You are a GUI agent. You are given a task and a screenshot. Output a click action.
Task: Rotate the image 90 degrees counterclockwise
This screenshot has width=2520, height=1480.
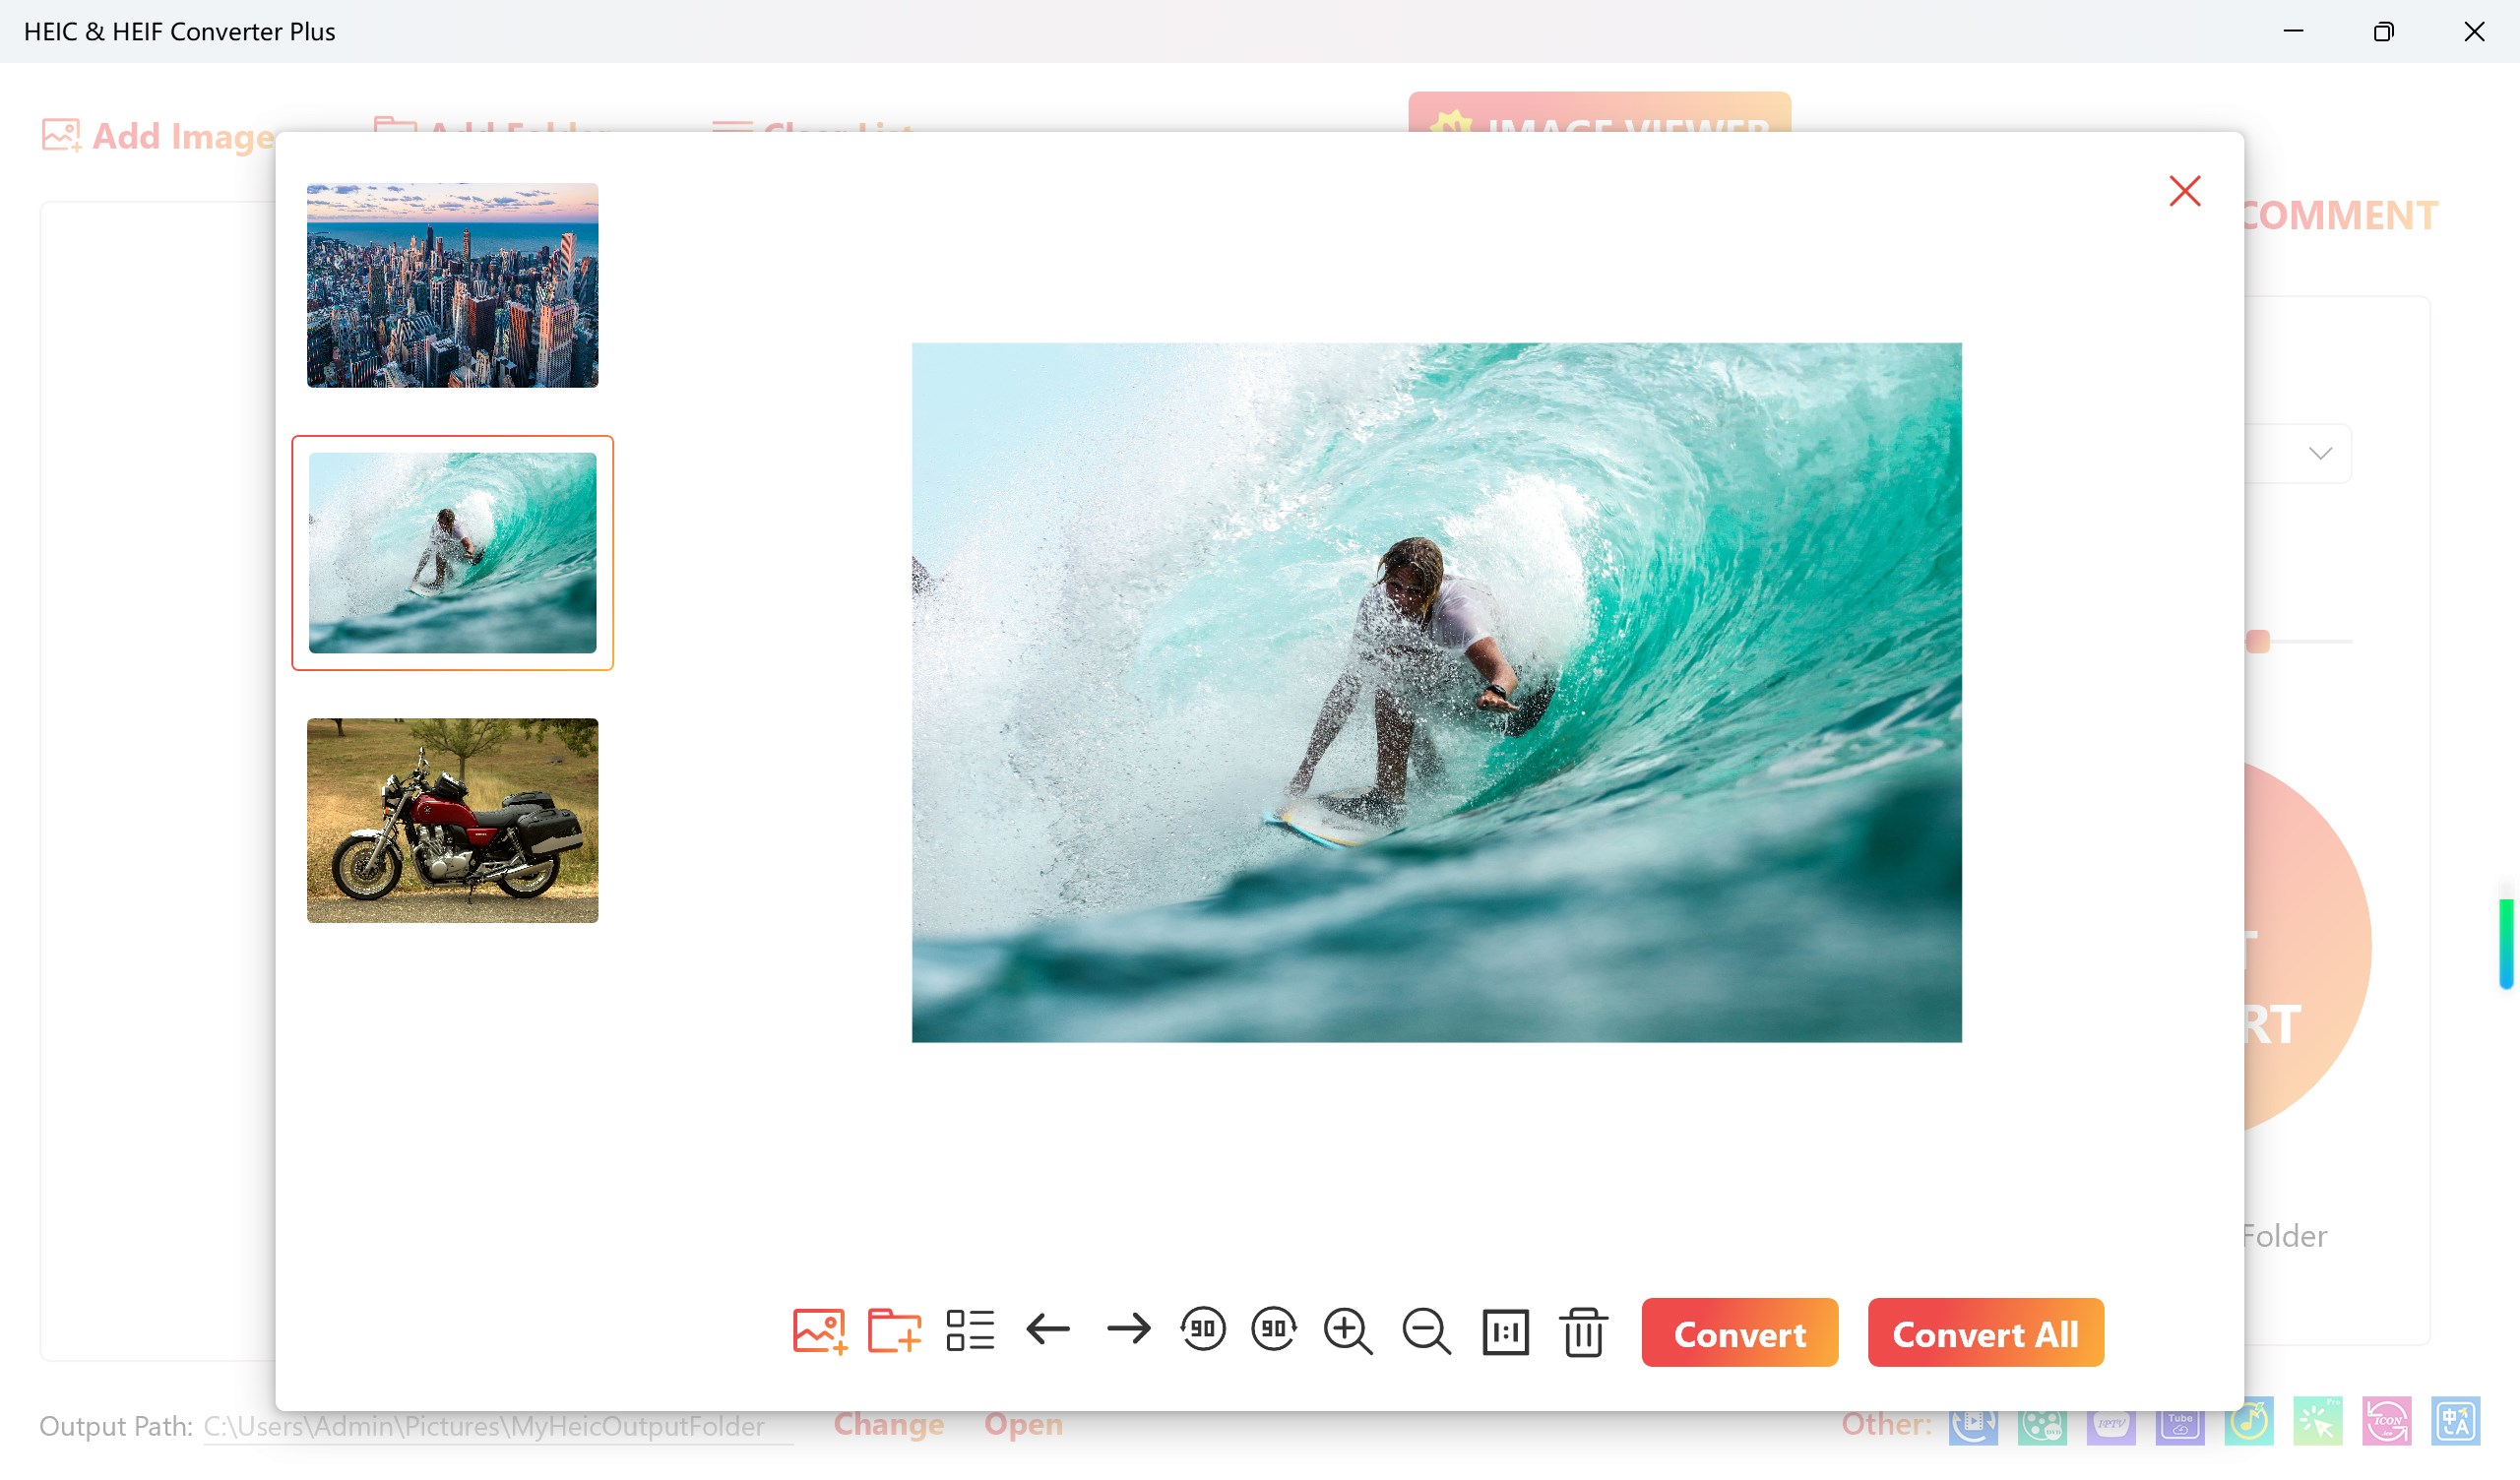(1203, 1331)
